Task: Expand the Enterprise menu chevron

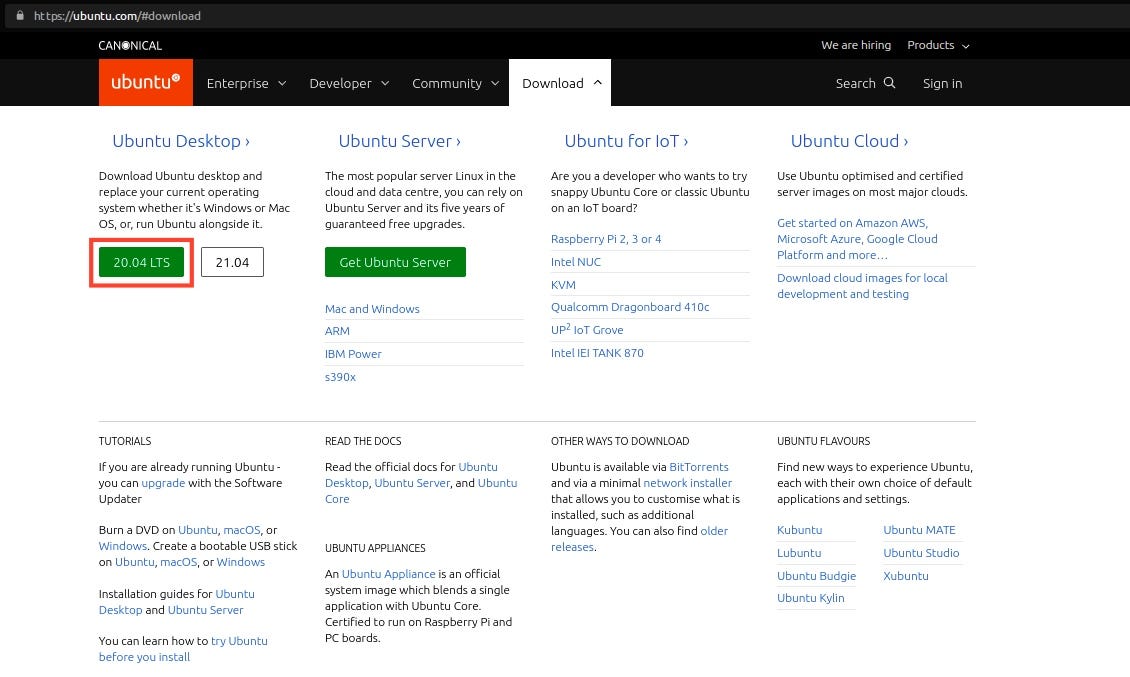Action: click(x=282, y=84)
